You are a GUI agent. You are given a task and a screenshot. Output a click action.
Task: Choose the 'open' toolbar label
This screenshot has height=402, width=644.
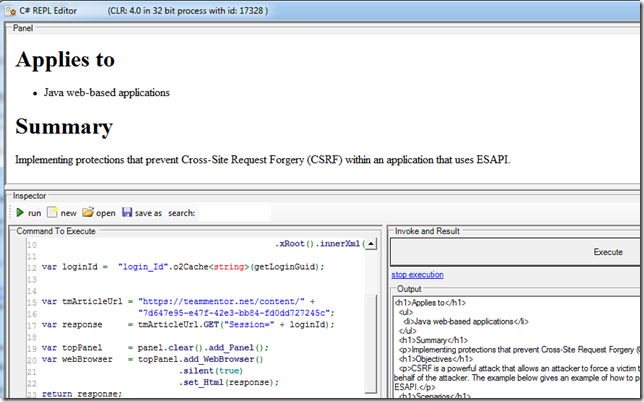coord(105,213)
